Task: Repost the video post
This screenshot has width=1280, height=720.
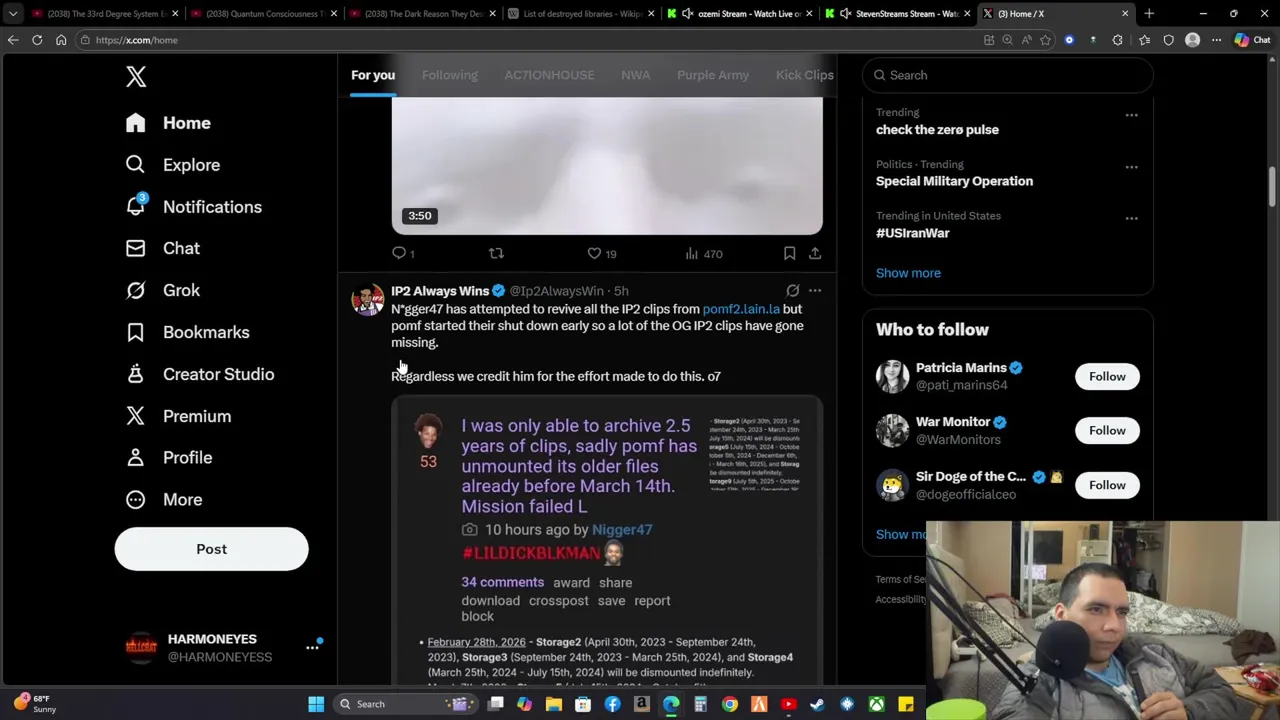Action: 496,254
